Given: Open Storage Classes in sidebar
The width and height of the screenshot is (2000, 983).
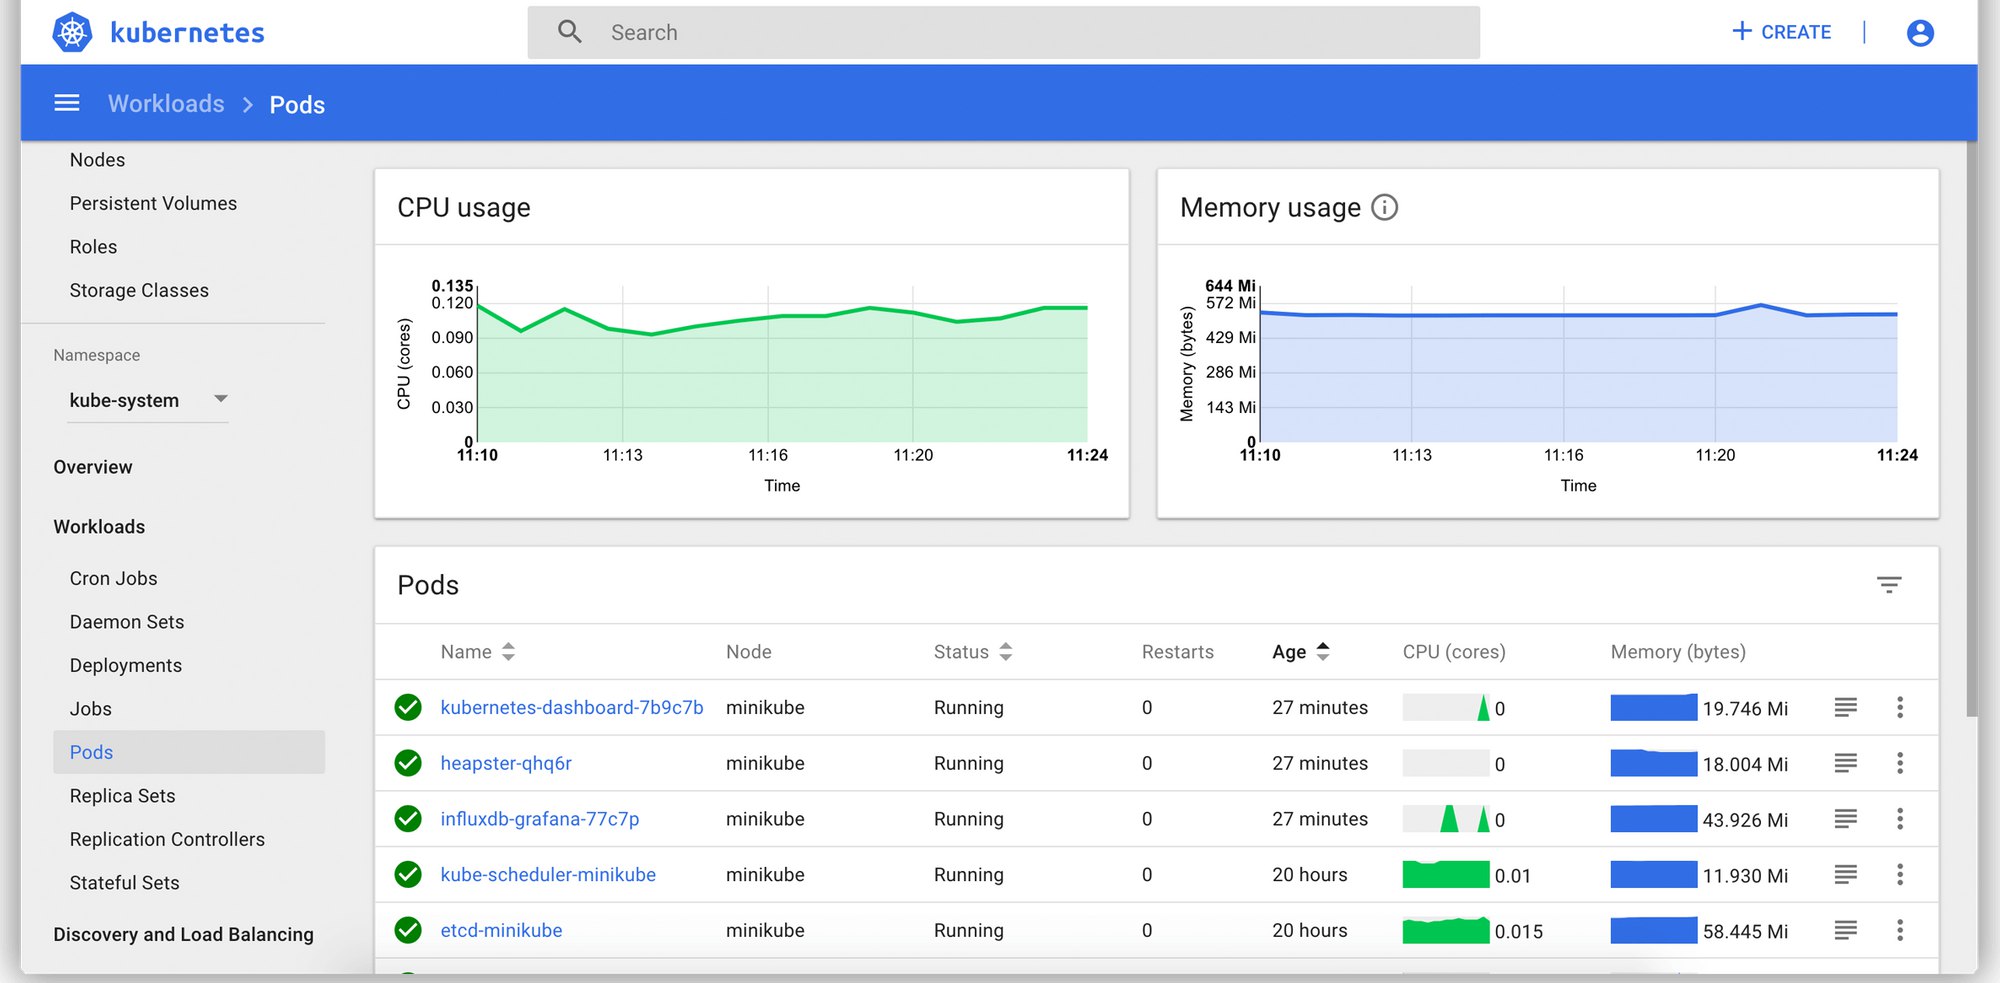Looking at the screenshot, I should click(139, 290).
